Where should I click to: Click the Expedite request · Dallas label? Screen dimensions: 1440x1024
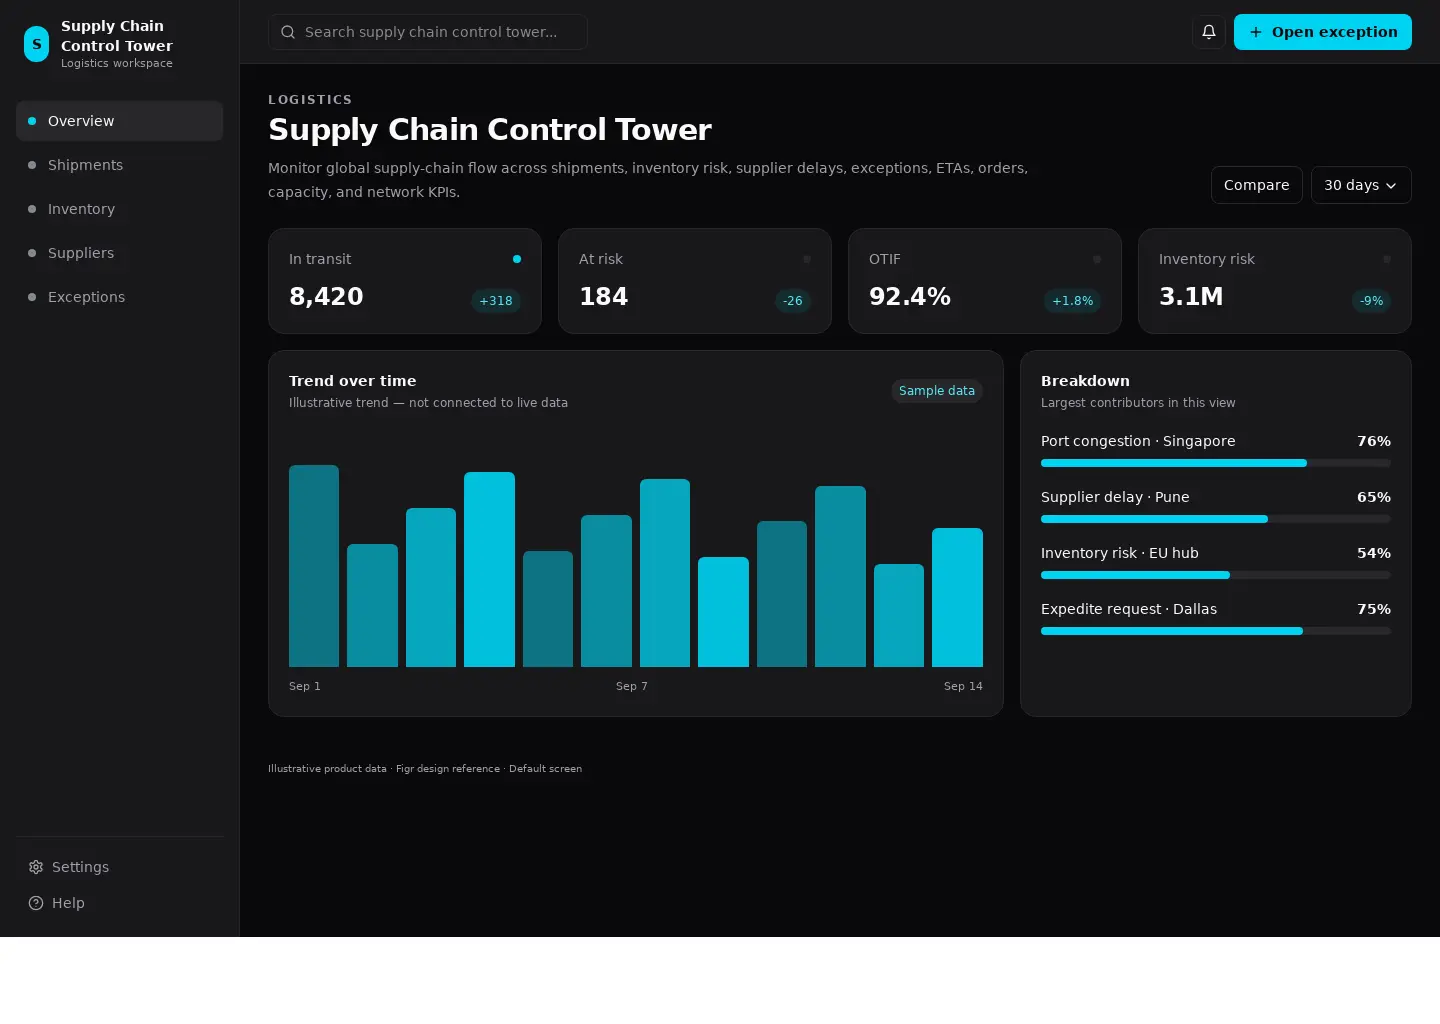pyautogui.click(x=1129, y=609)
